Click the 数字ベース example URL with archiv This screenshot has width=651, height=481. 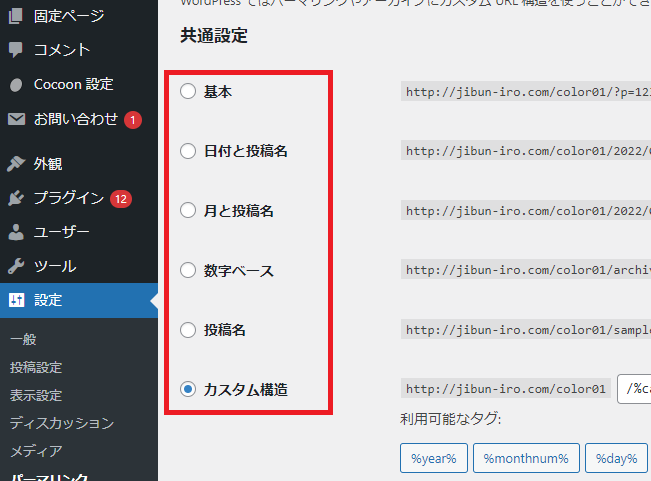[x=526, y=270]
